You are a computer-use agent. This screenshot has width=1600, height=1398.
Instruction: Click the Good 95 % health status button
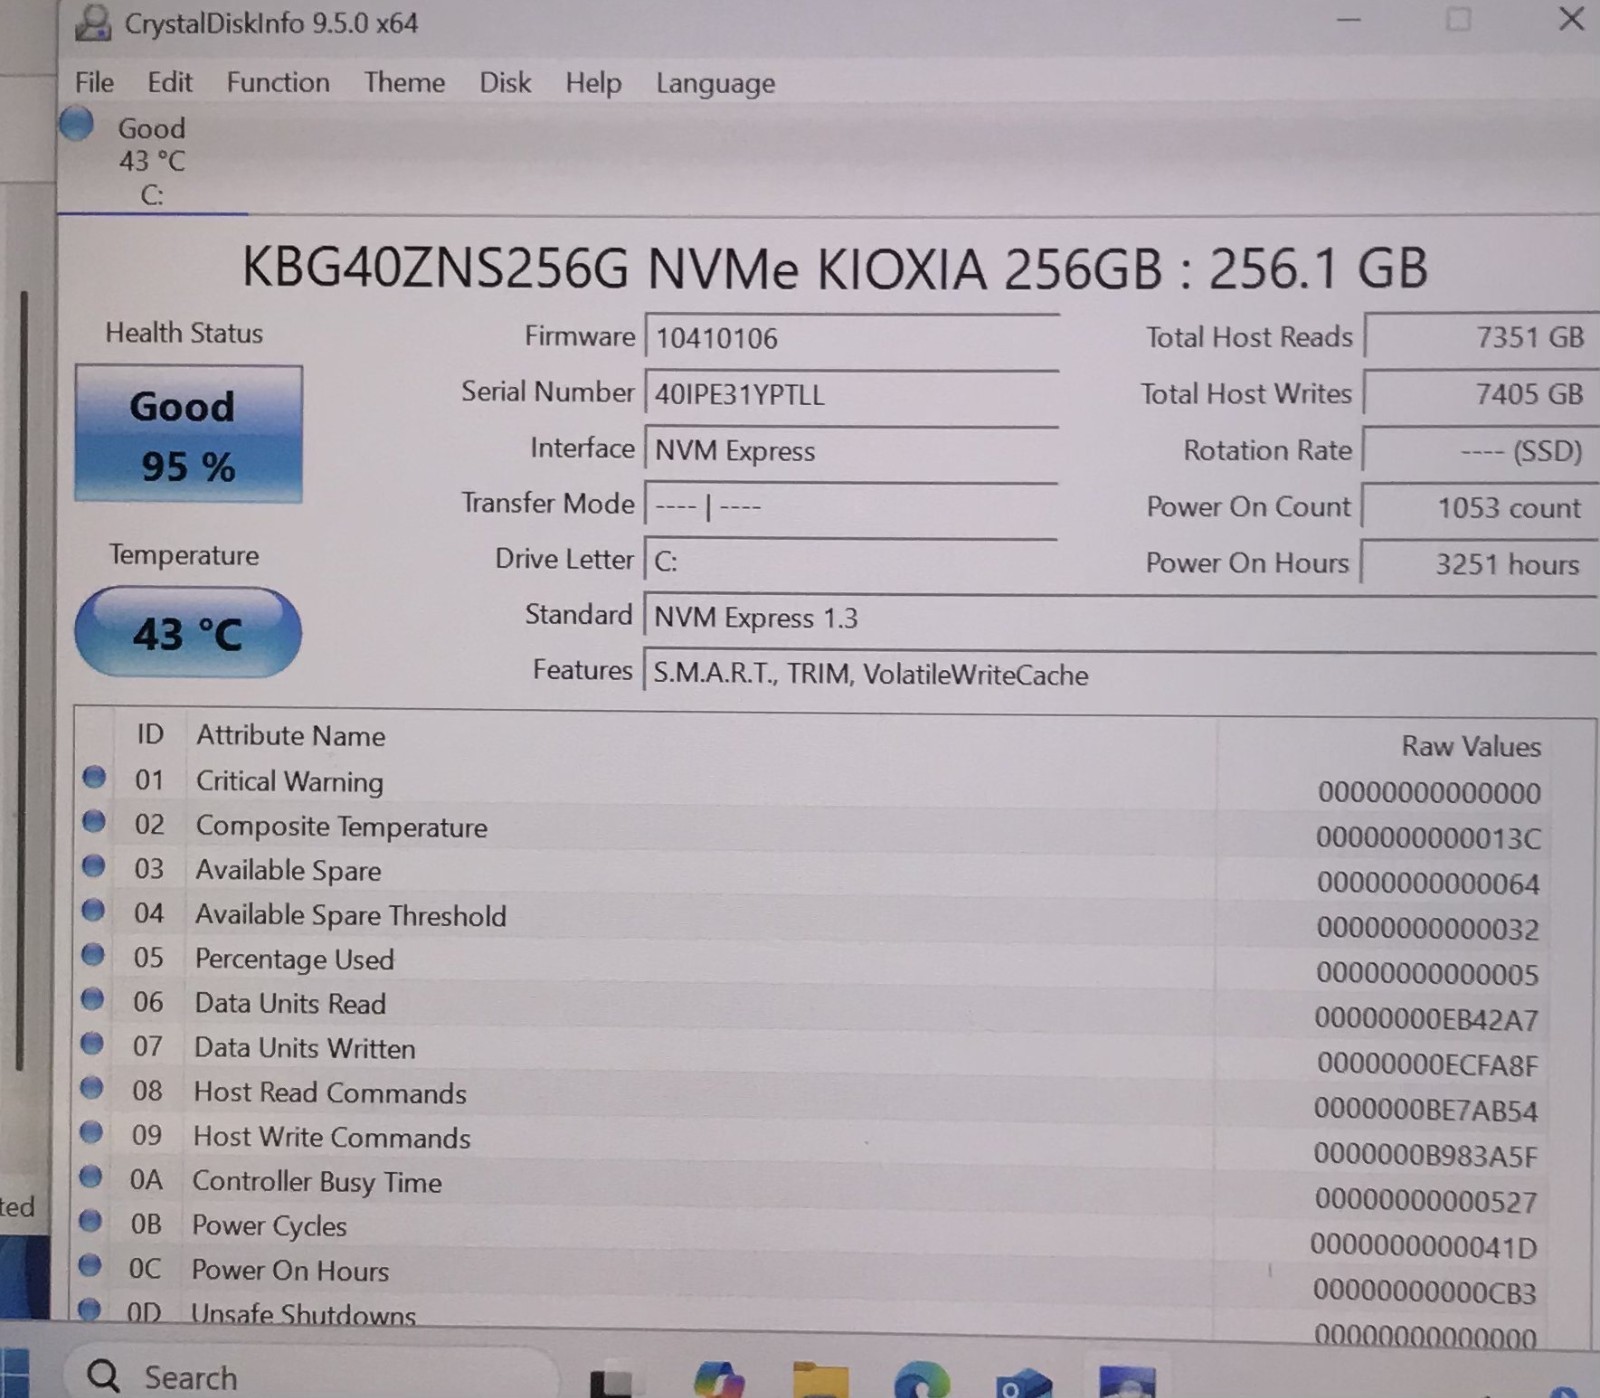tap(188, 434)
